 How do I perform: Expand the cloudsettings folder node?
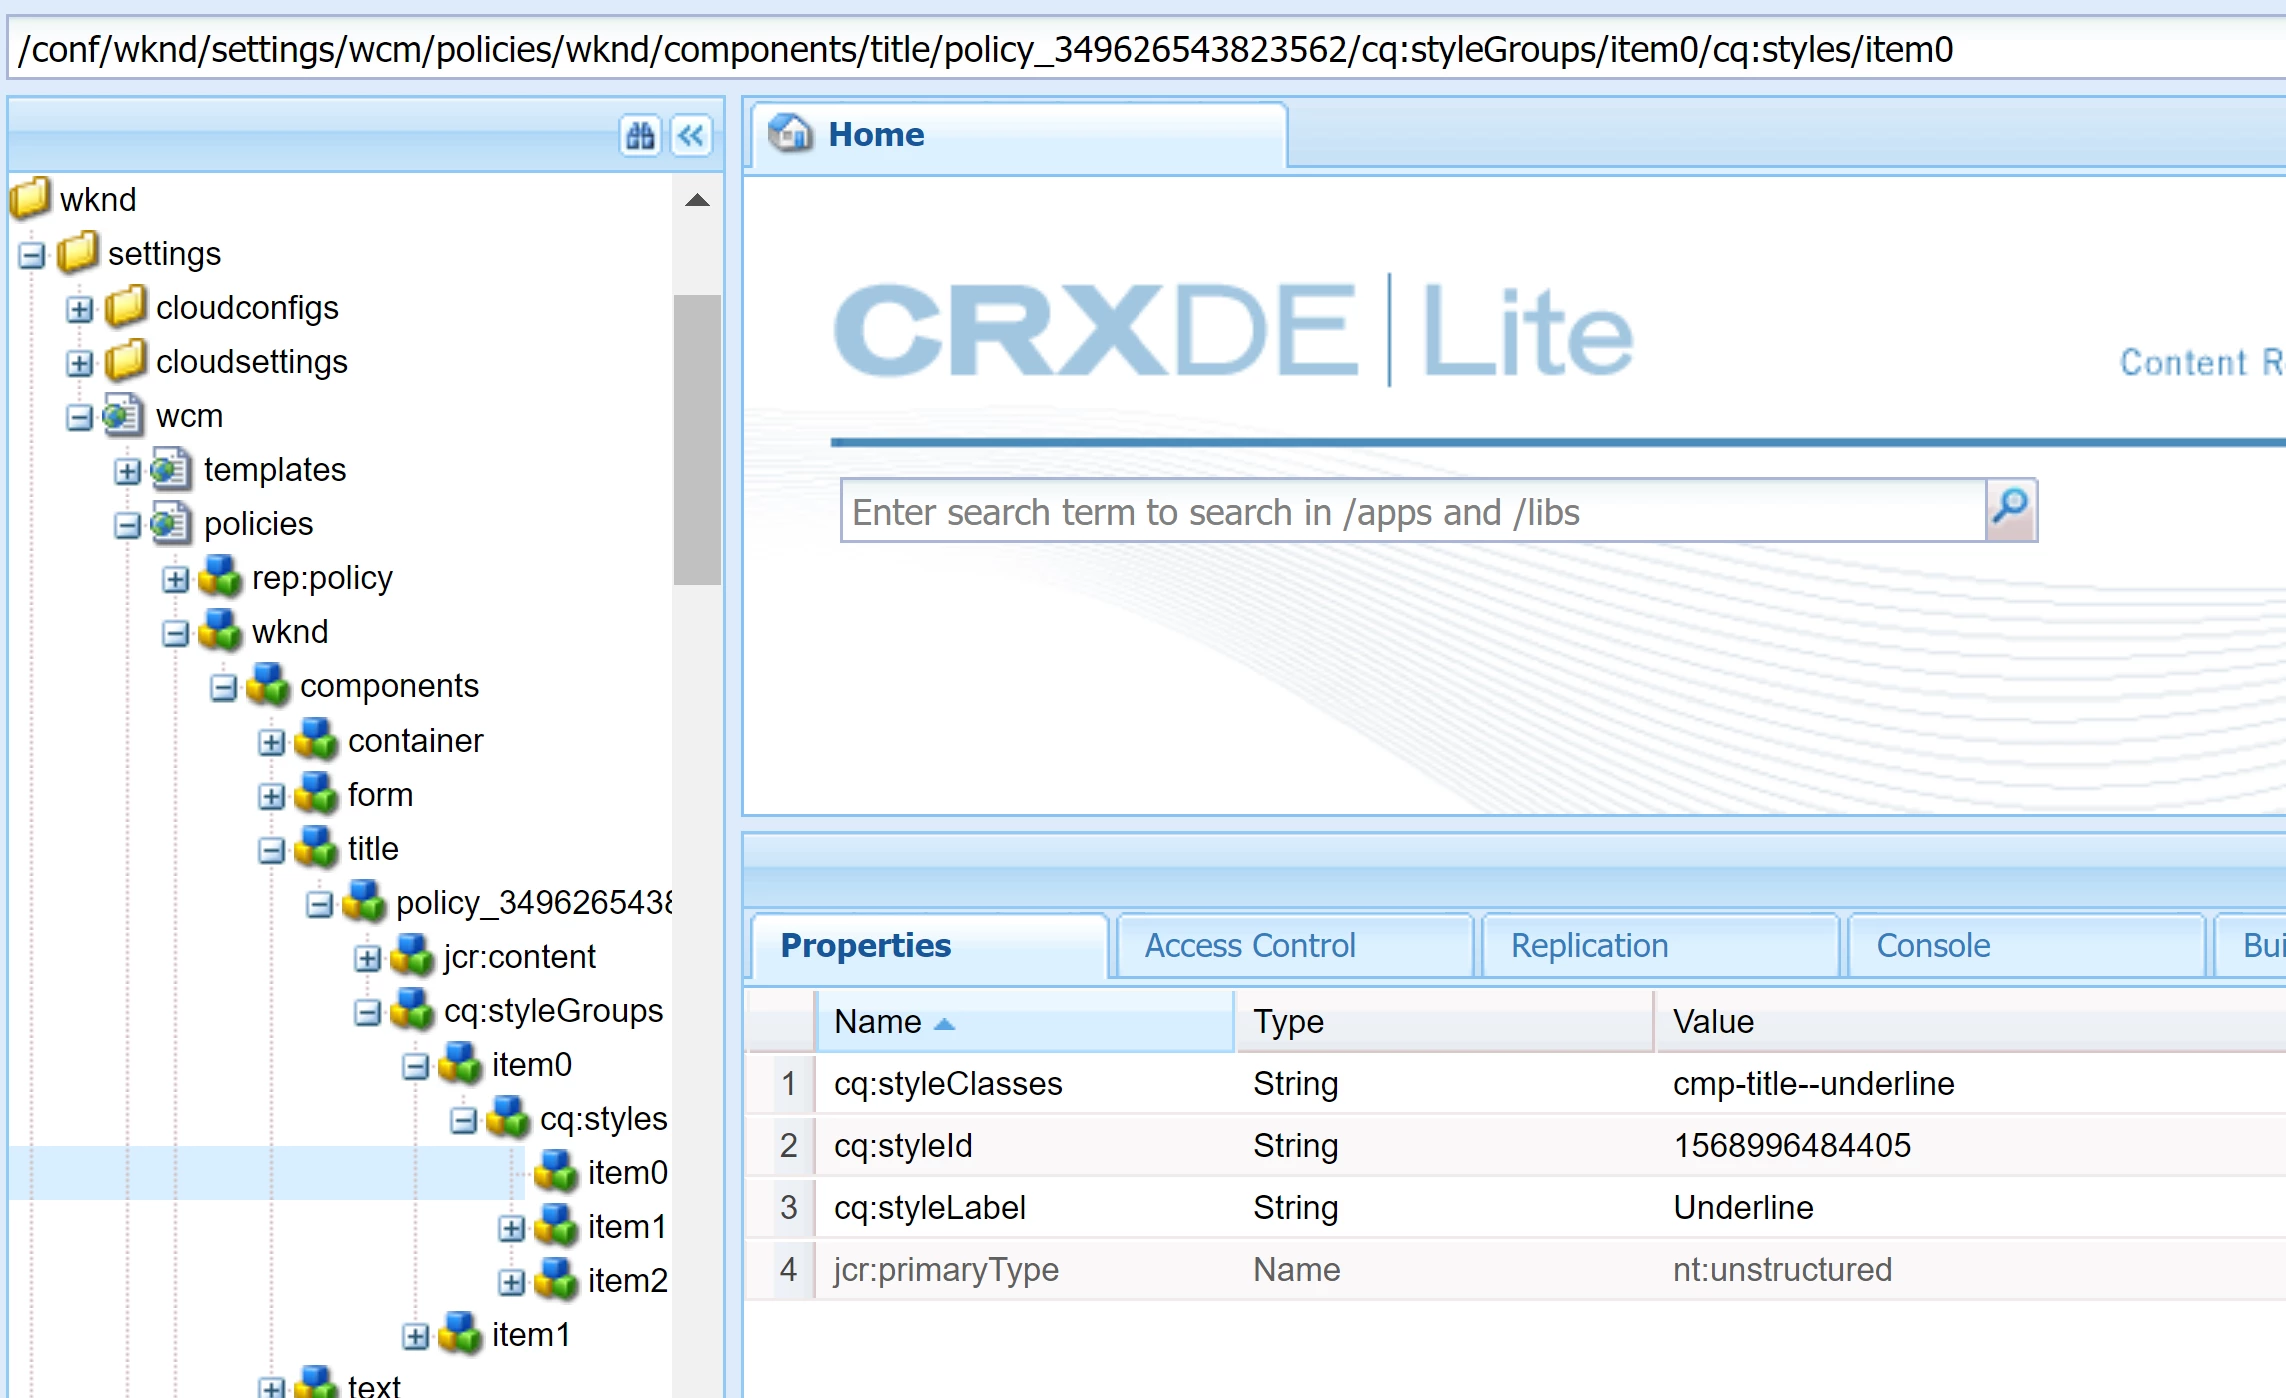click(x=79, y=363)
